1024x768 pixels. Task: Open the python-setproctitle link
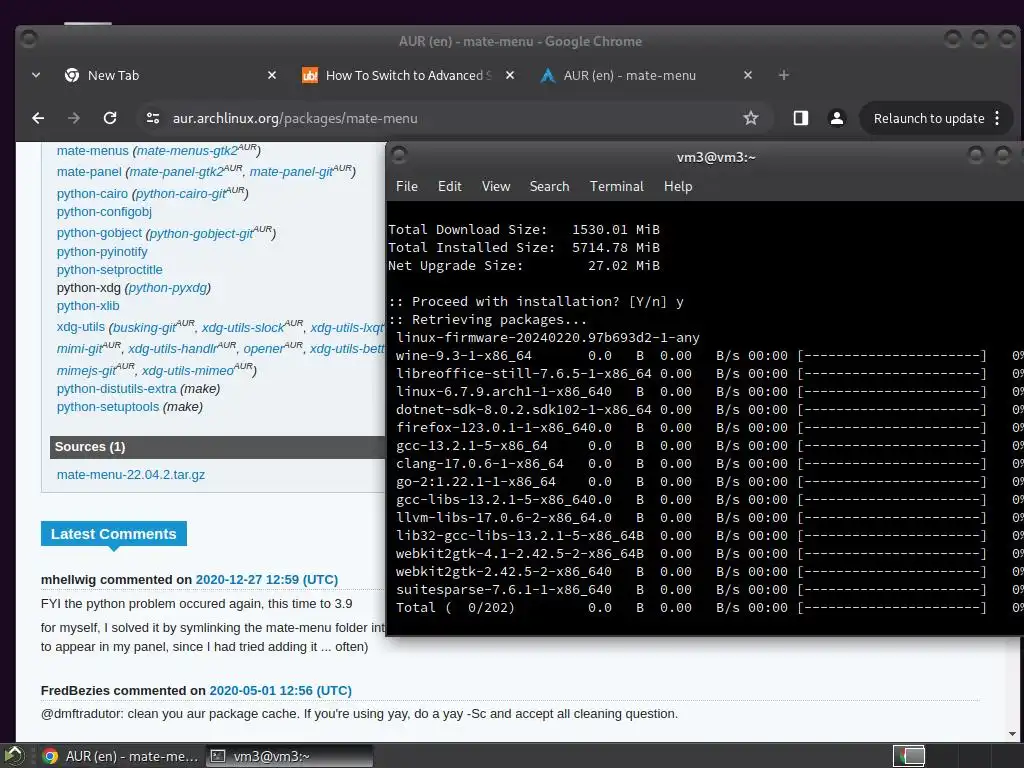click(110, 270)
